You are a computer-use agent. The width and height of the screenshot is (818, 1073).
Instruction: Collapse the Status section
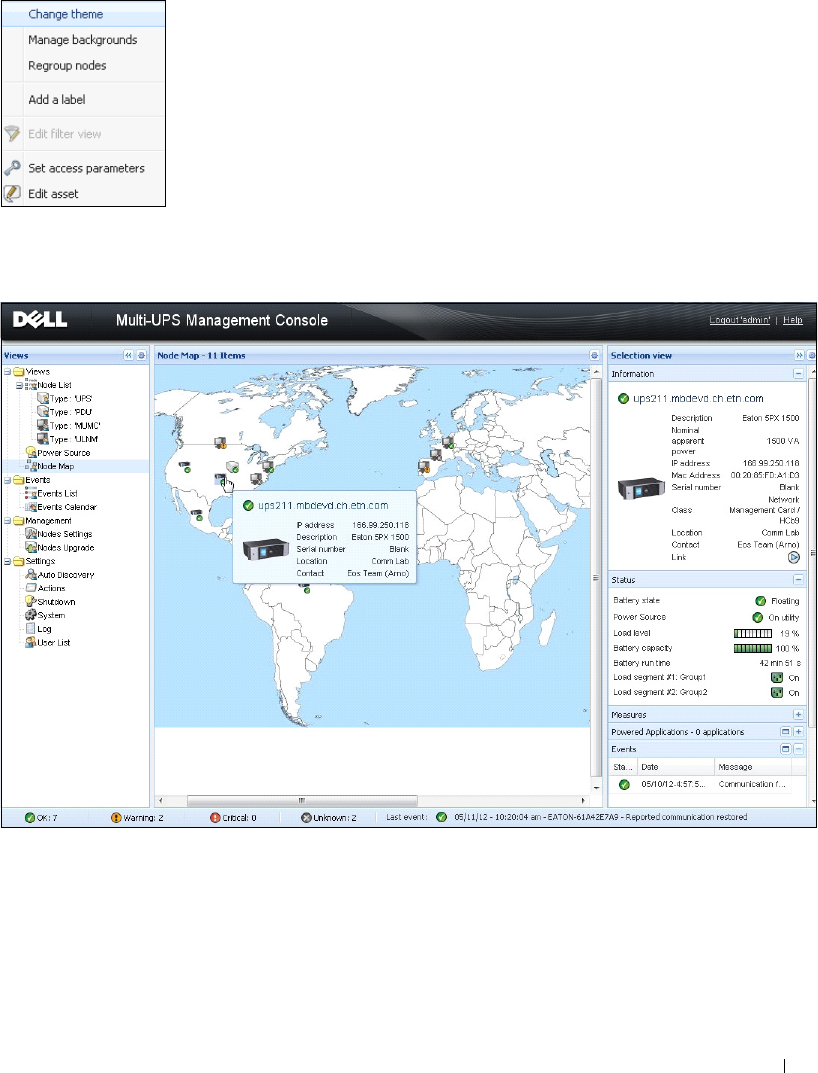pos(798,579)
